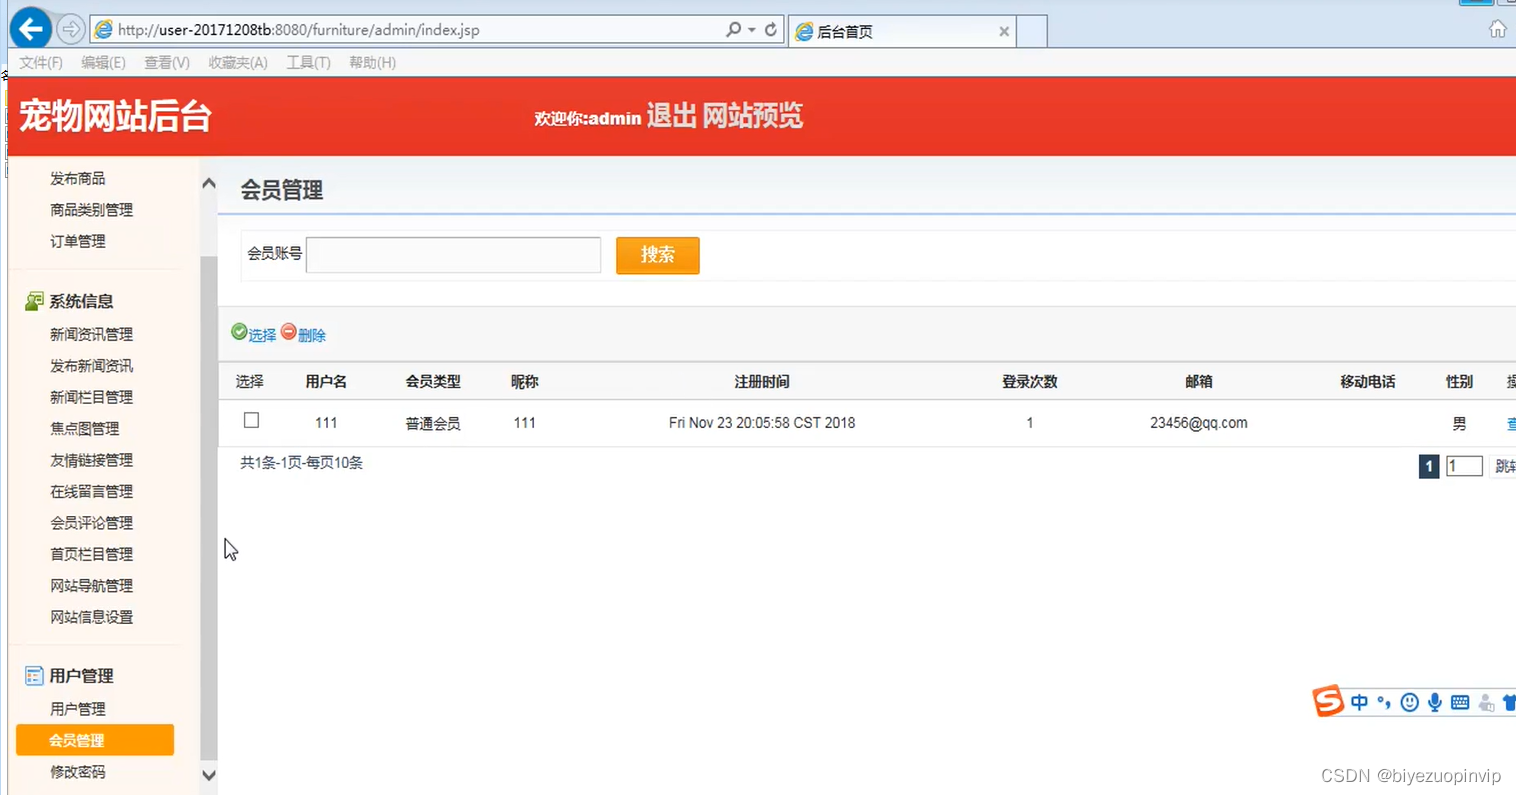Tick the checkbox for user 111

coord(251,421)
